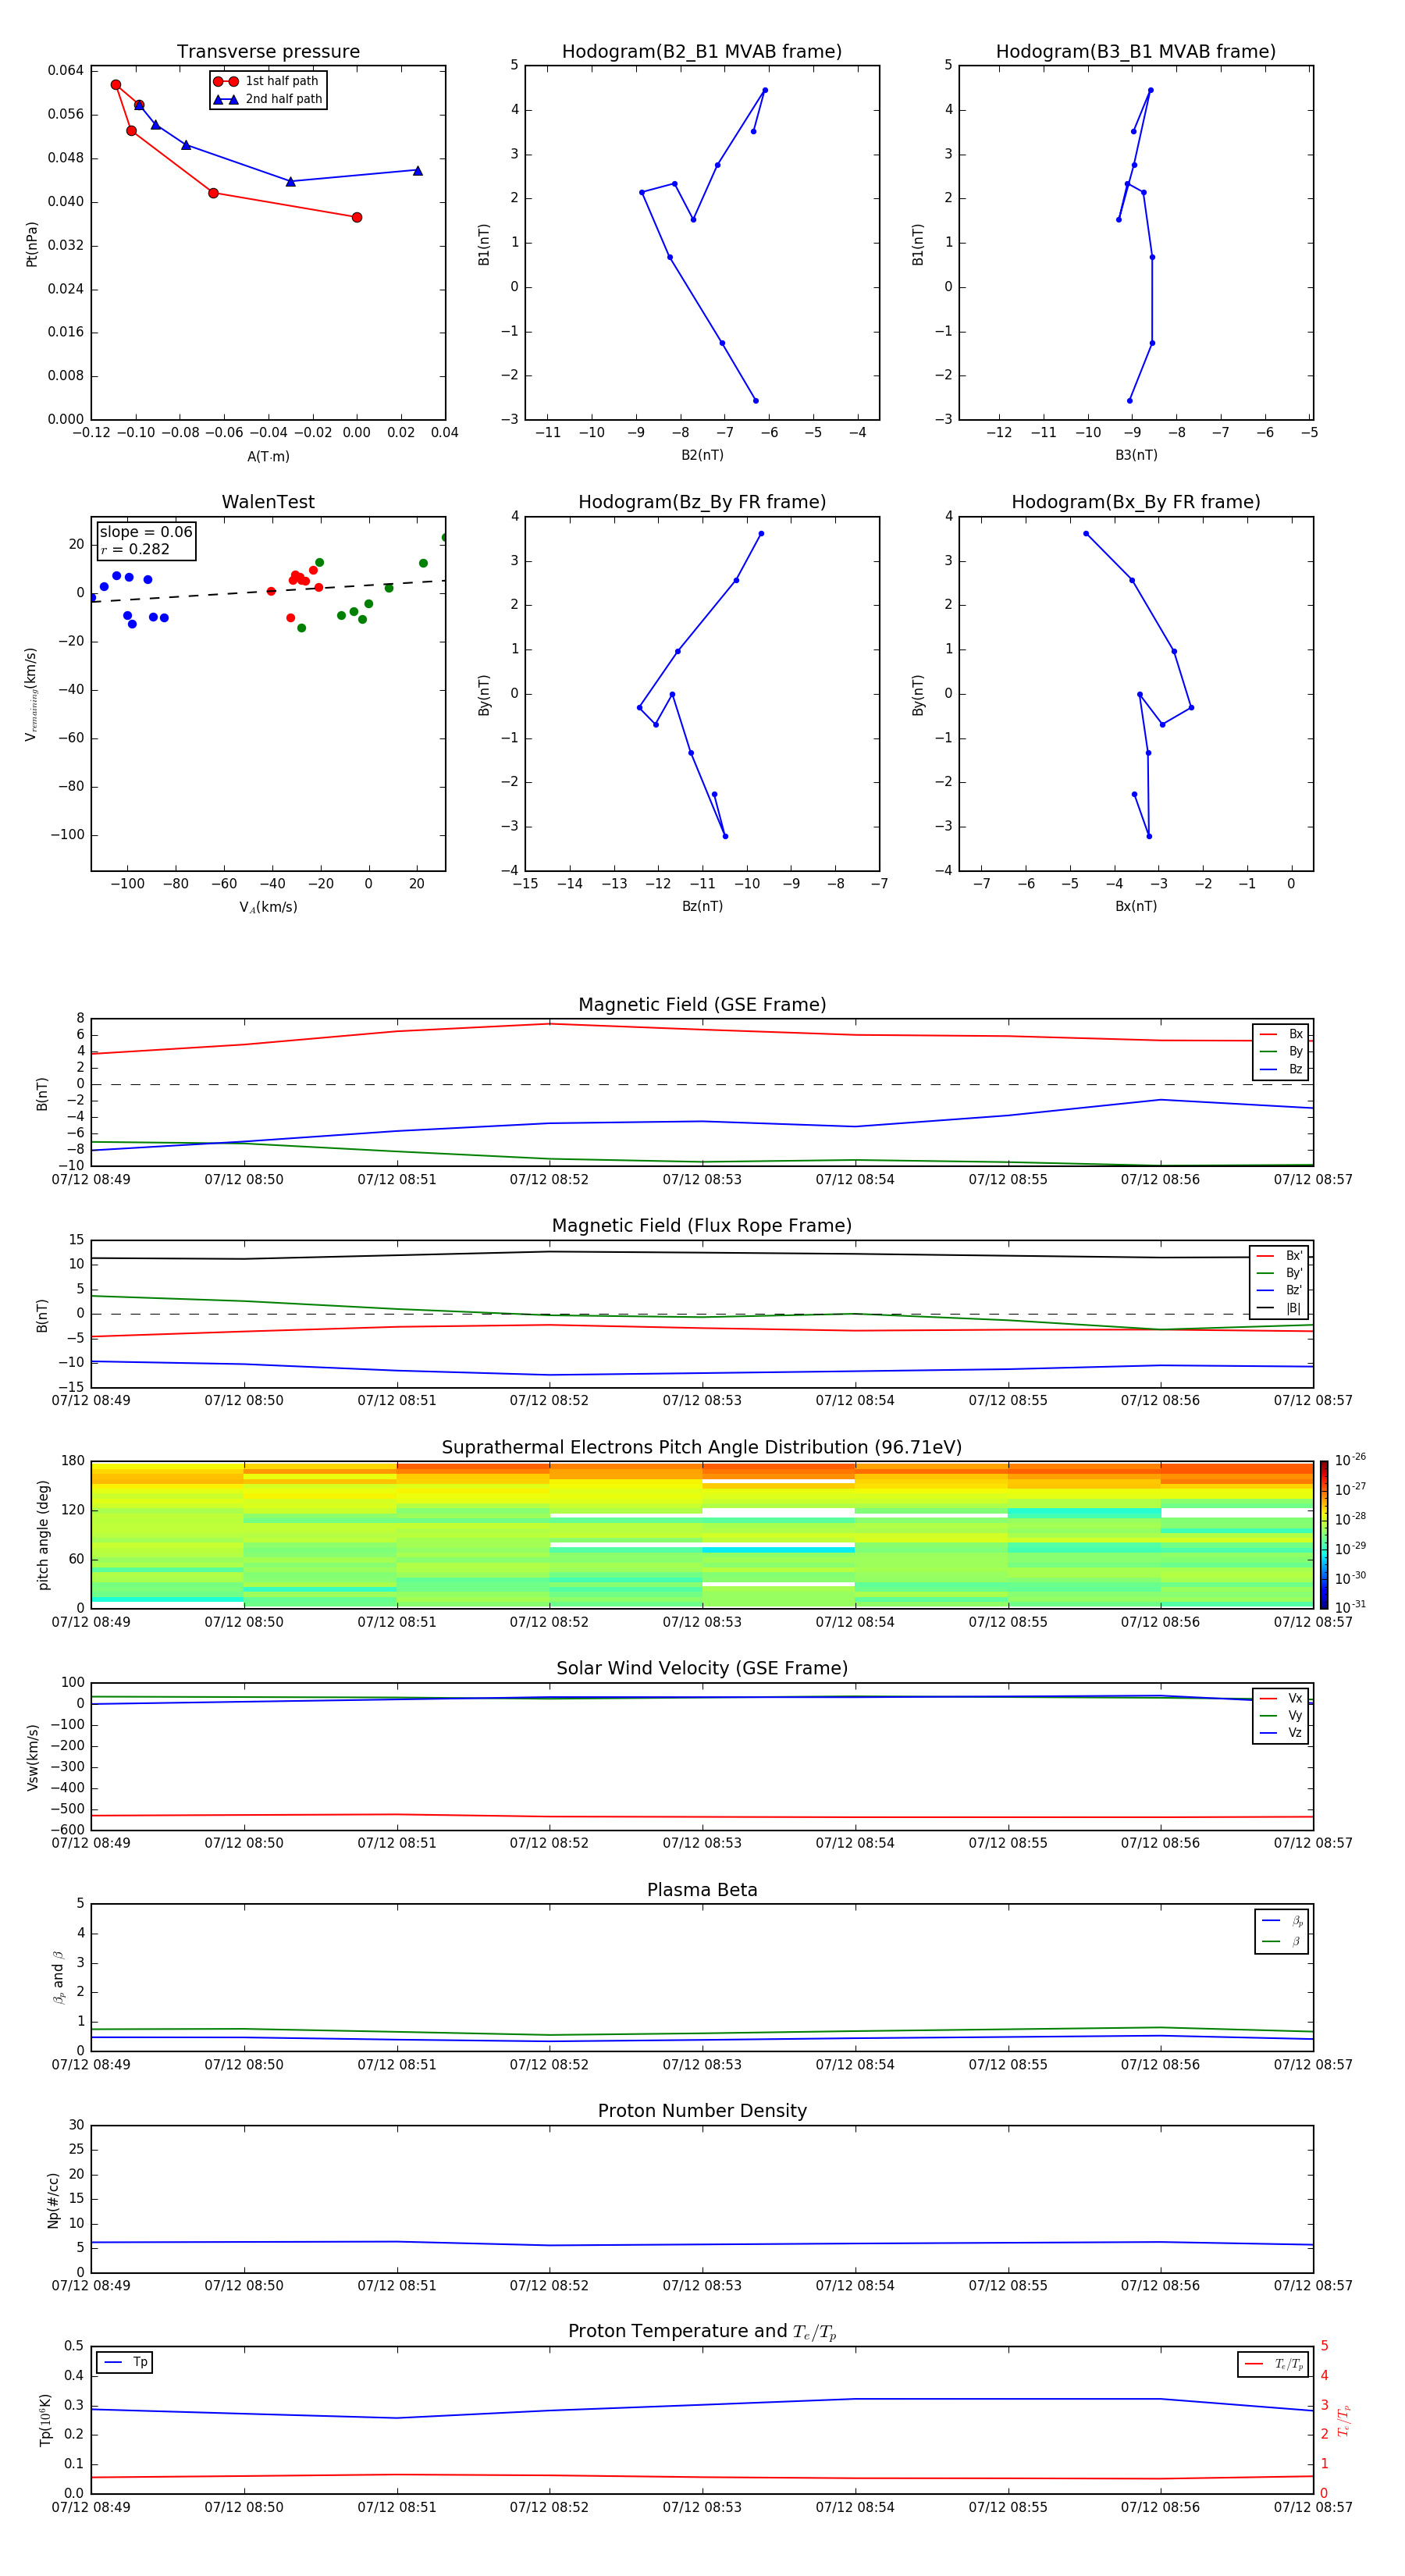Click the '10^-31' colorbar tick label

[1350, 1607]
